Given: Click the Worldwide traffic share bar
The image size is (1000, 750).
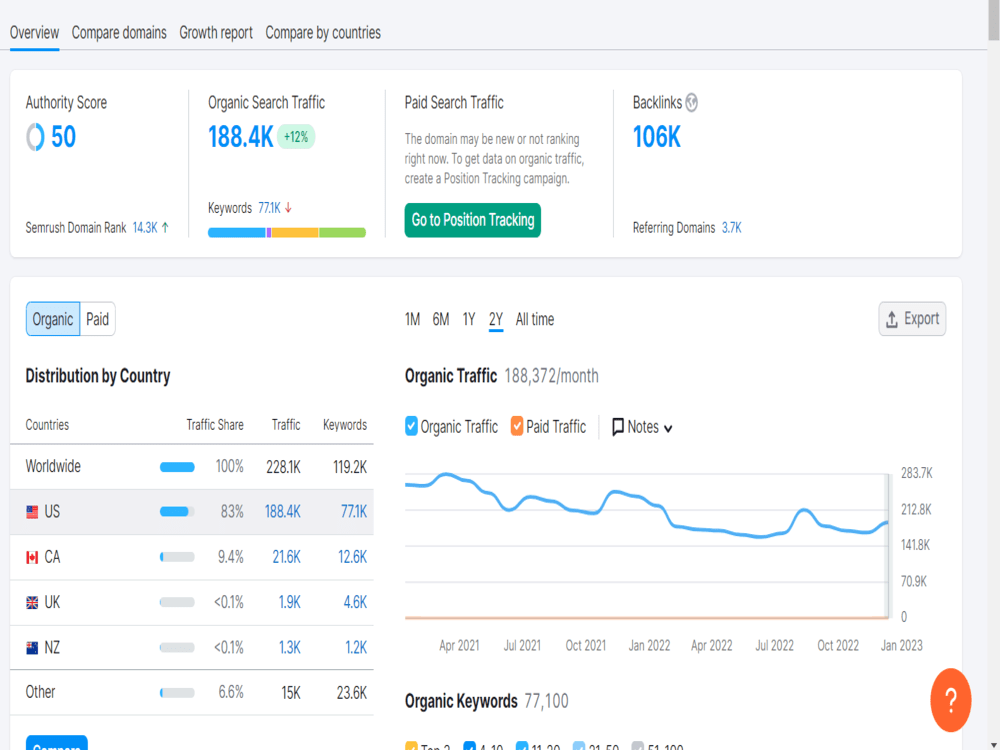Looking at the screenshot, I should (x=177, y=467).
